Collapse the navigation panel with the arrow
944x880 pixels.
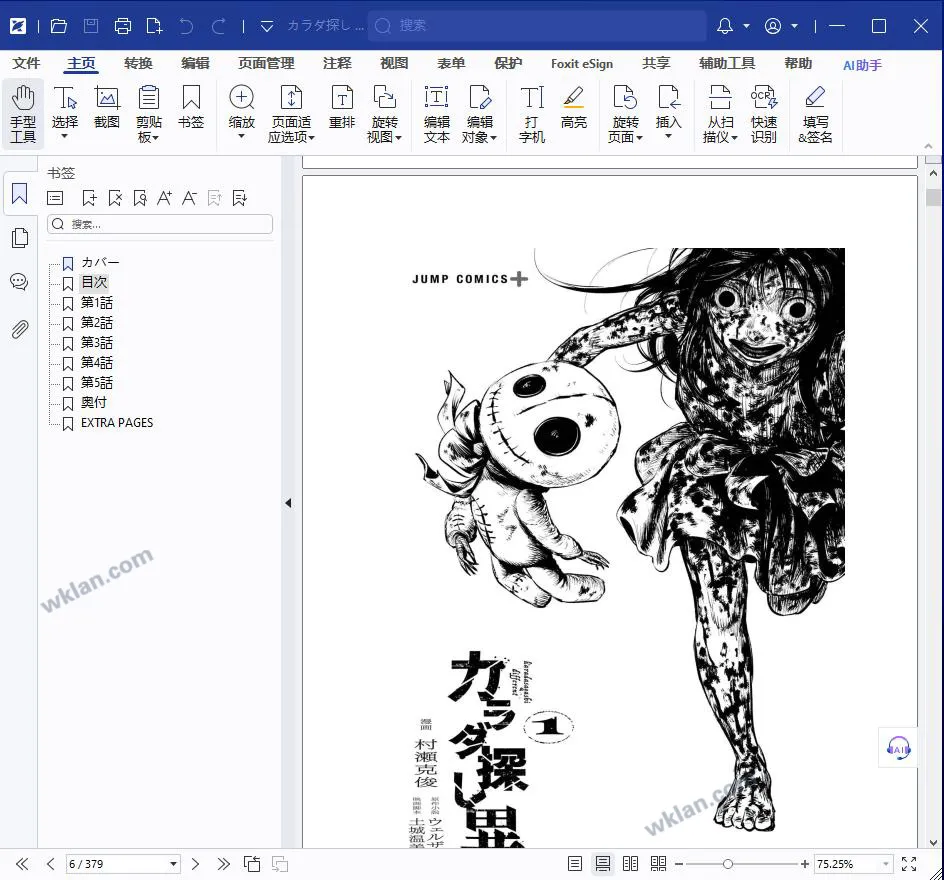[288, 503]
